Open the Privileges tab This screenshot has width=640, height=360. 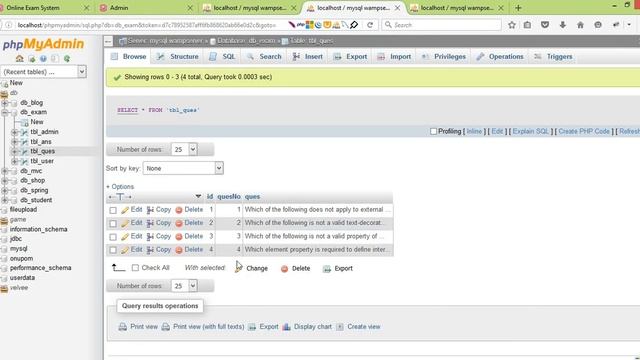pos(444,57)
